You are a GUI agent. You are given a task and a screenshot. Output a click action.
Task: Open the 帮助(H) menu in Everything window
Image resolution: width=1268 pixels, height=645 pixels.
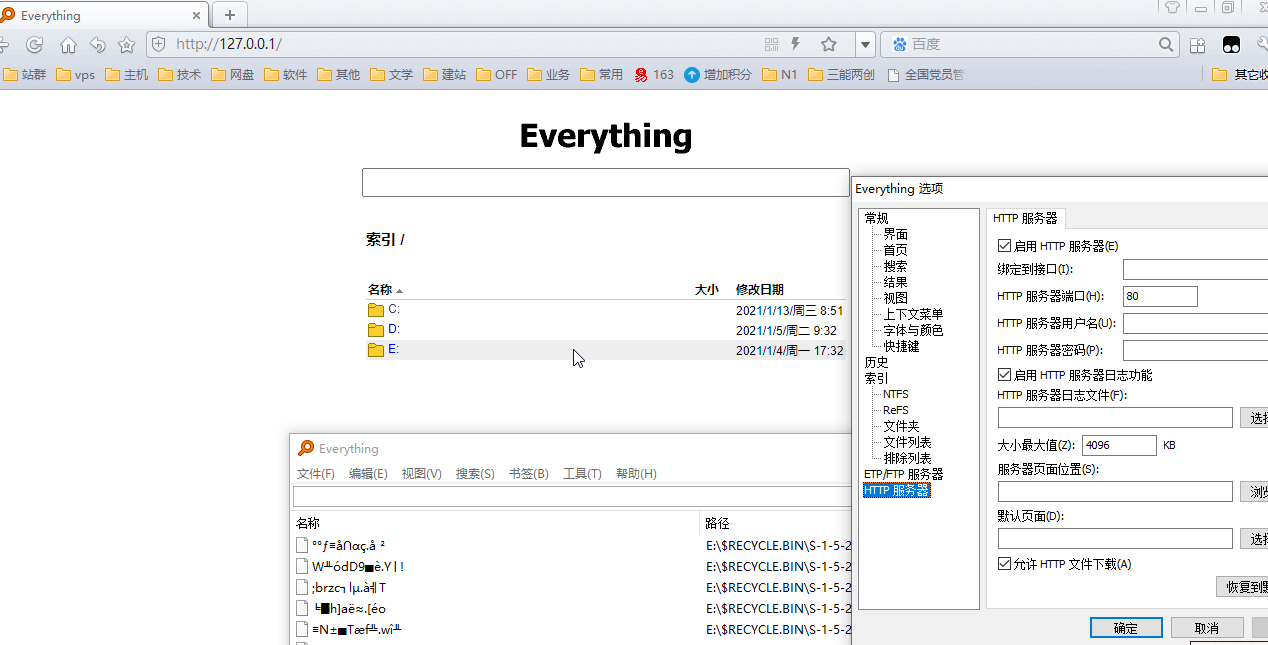[636, 474]
